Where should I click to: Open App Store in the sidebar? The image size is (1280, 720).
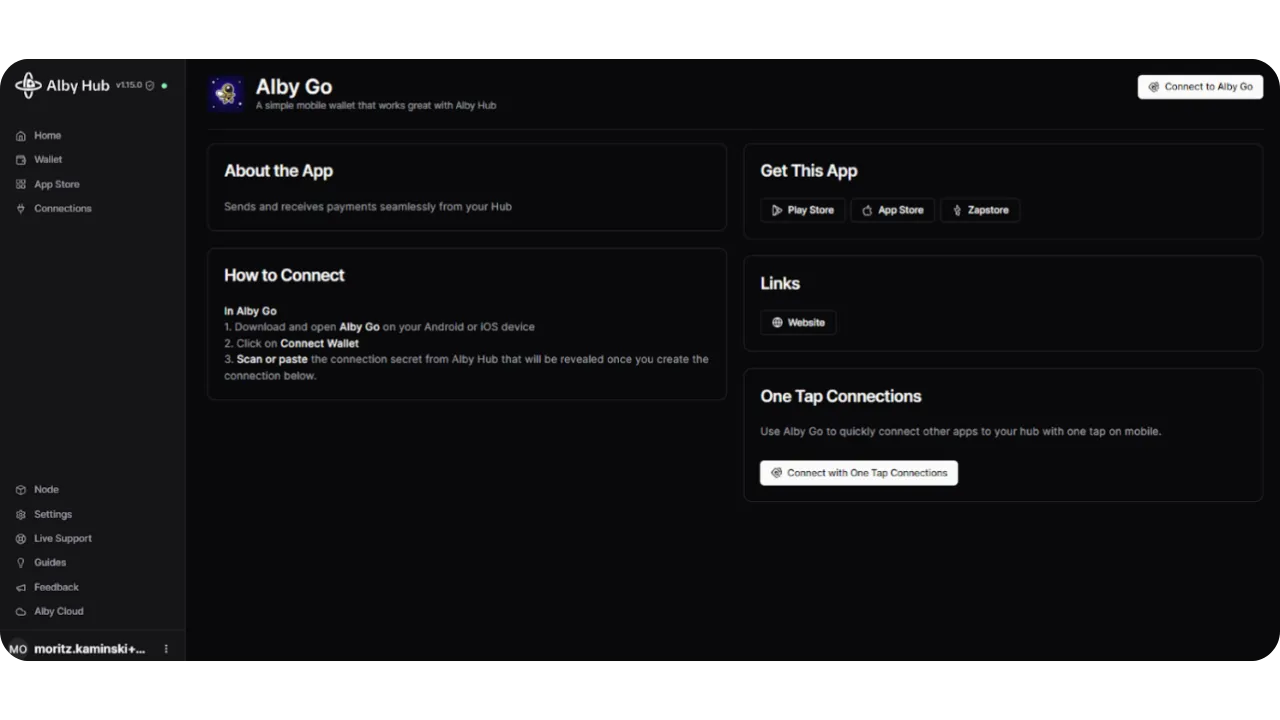[56, 185]
